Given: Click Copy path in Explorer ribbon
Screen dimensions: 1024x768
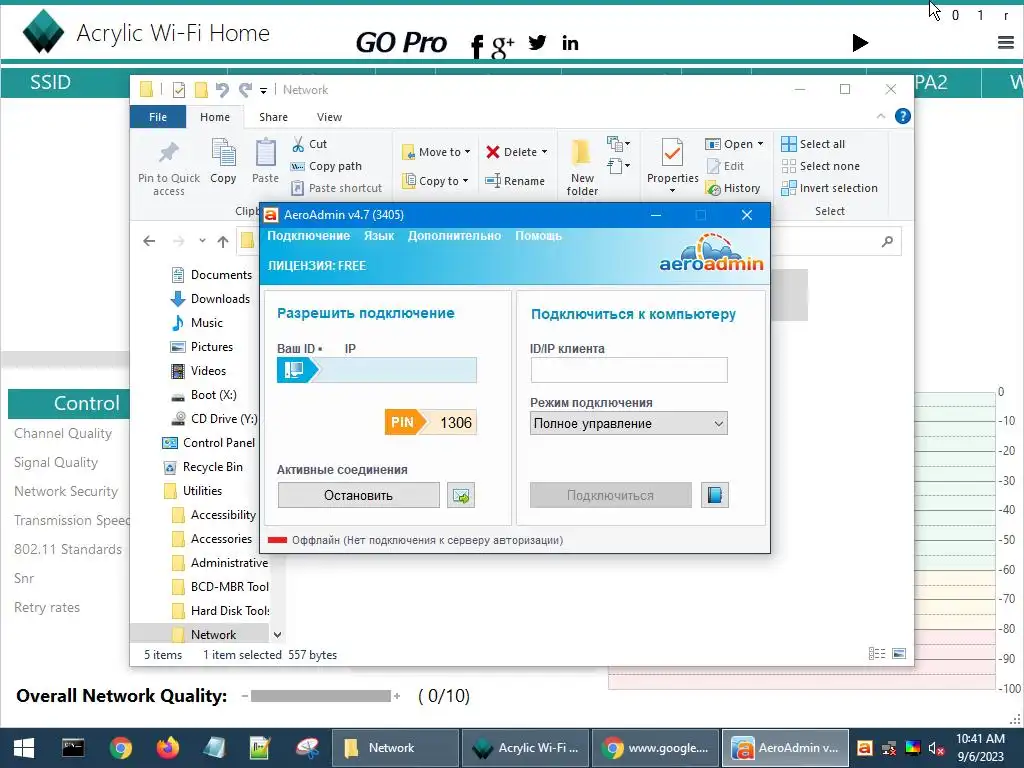Looking at the screenshot, I should click(x=326, y=166).
